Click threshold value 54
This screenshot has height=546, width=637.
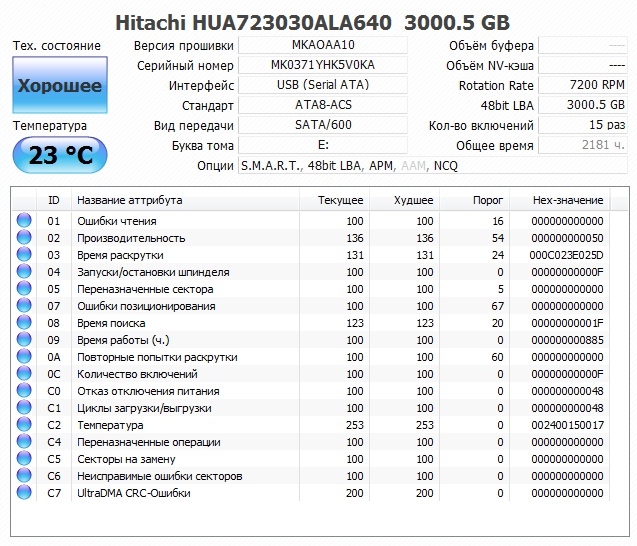pyautogui.click(x=498, y=238)
